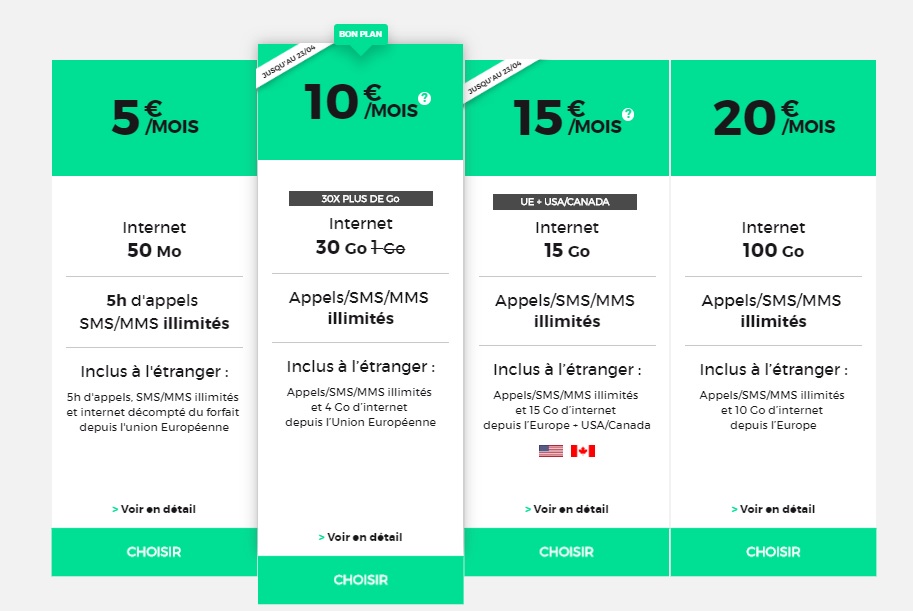Image resolution: width=913 pixels, height=611 pixels.
Task: Click the question mark next to 15€/mois
Action: tap(628, 114)
